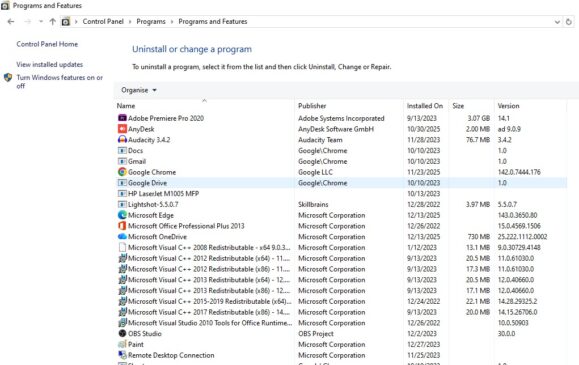Click the Control Panel icon in address bar
Image resolution: width=579 pixels, height=365 pixels.
point(66,22)
